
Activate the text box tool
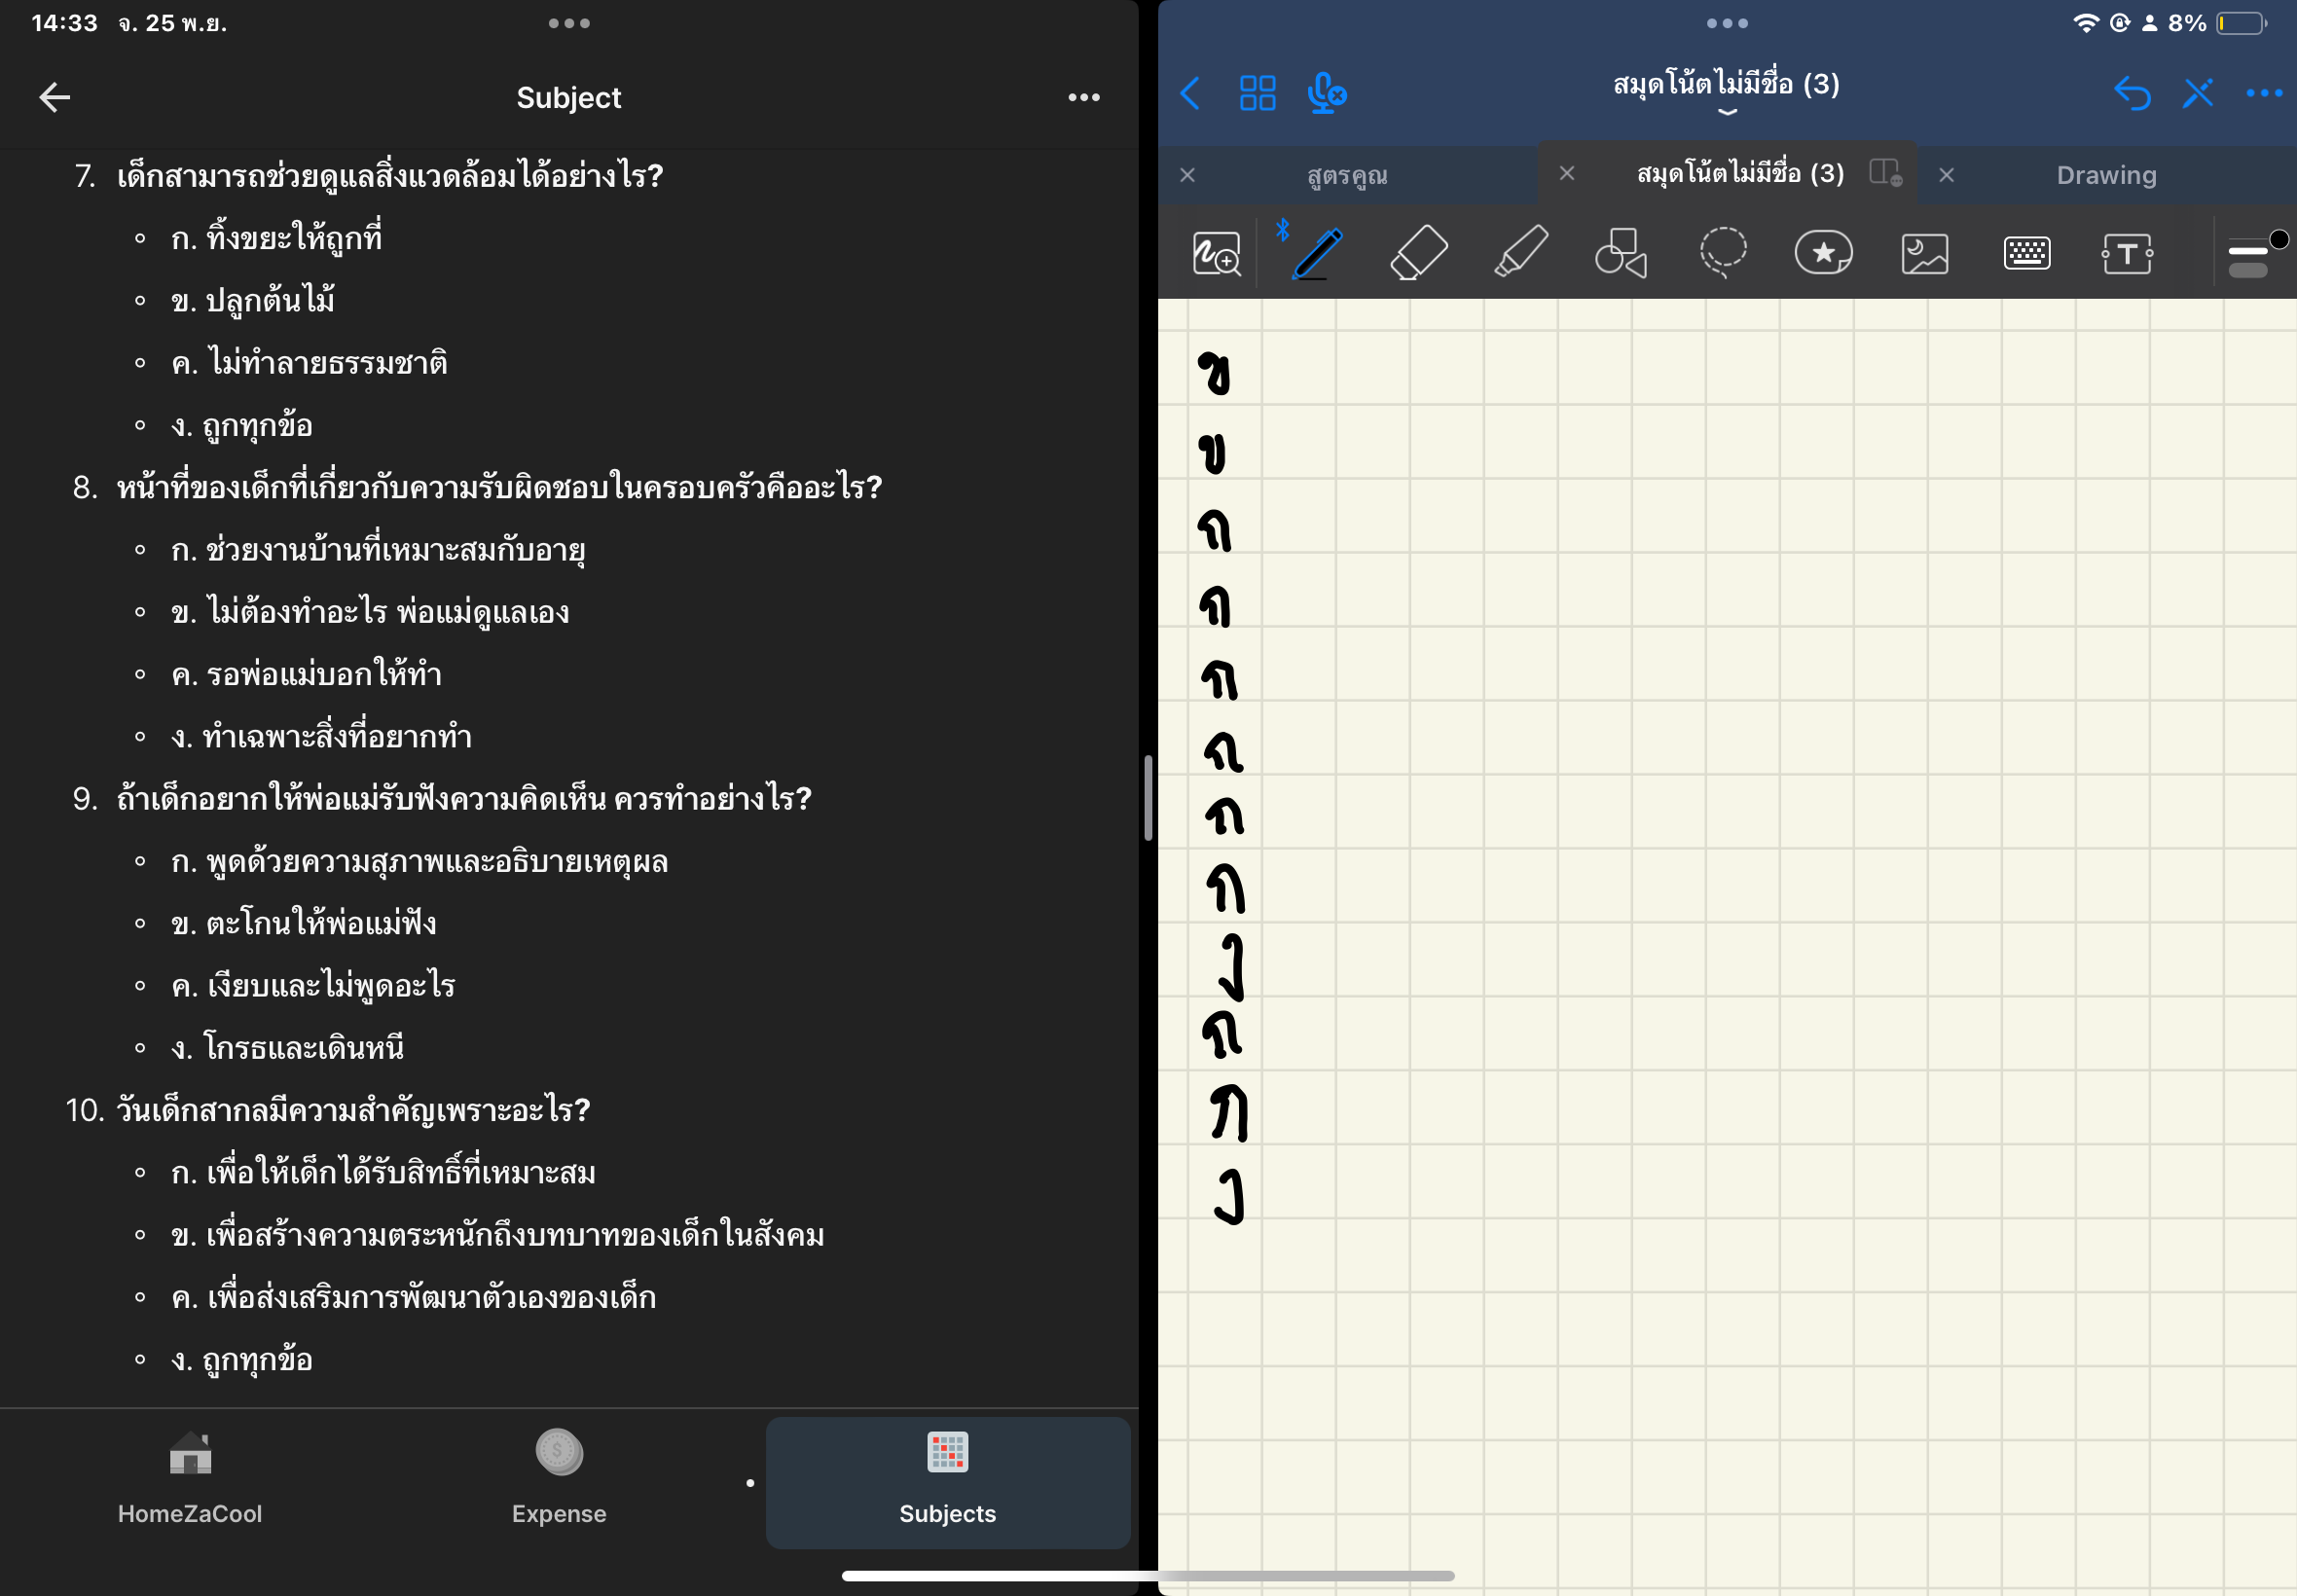tap(2127, 253)
